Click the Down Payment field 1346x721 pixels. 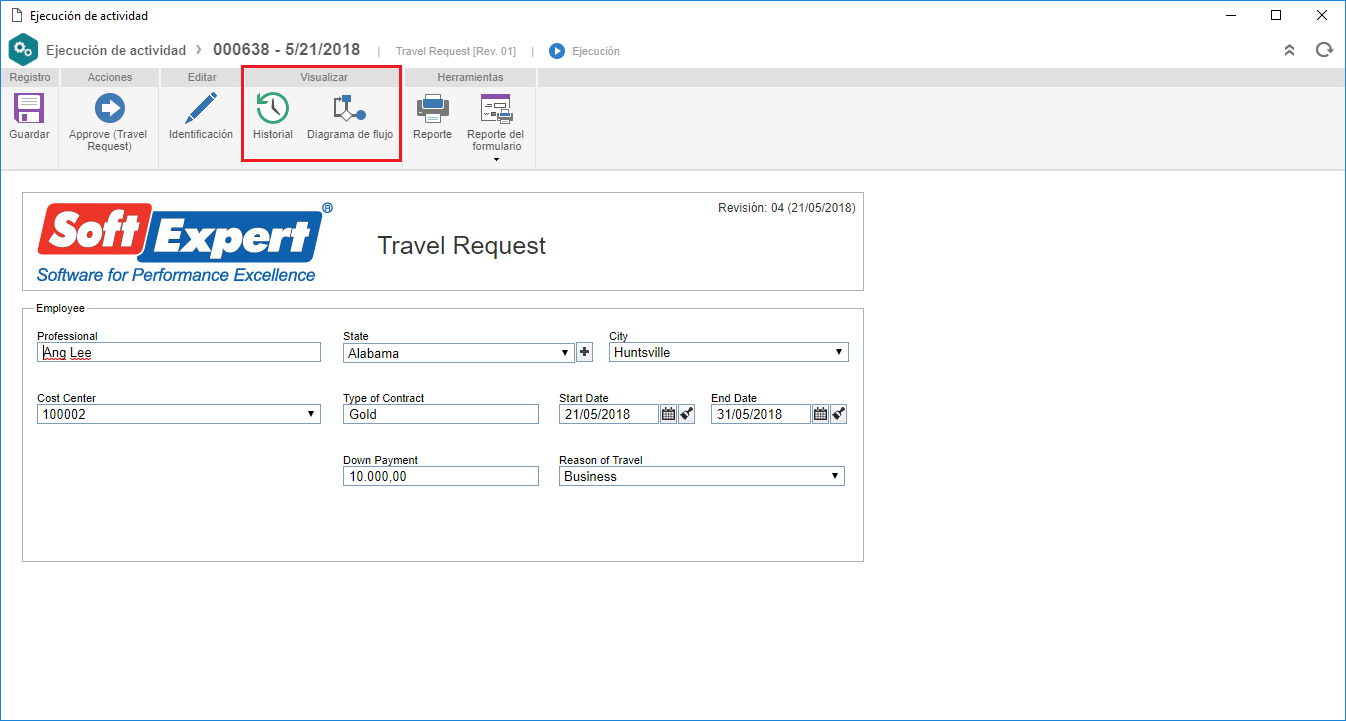click(x=441, y=476)
